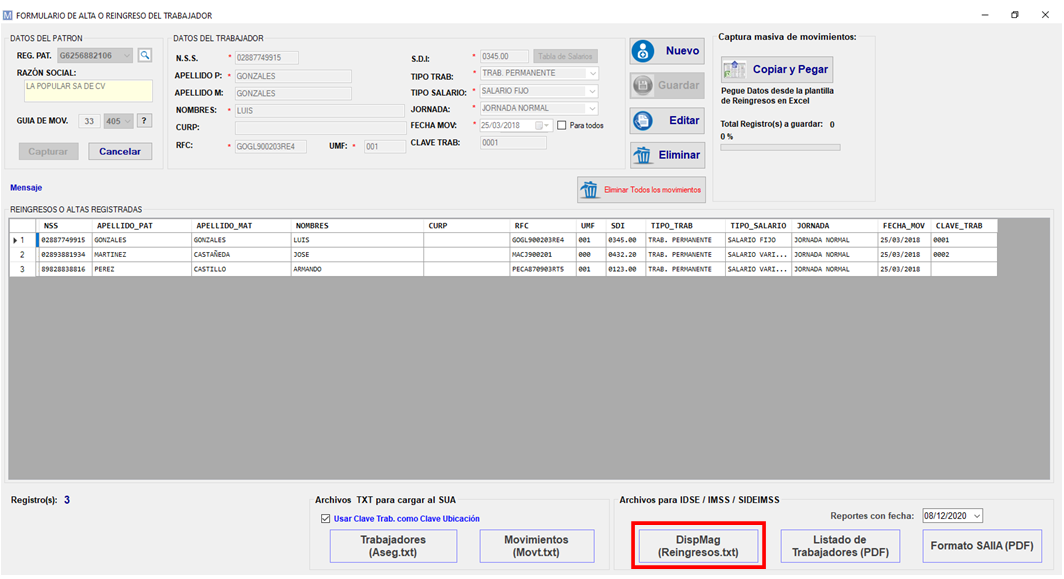
Task: Open the guía de movimiento 405 dropdown
Action: tap(127, 122)
